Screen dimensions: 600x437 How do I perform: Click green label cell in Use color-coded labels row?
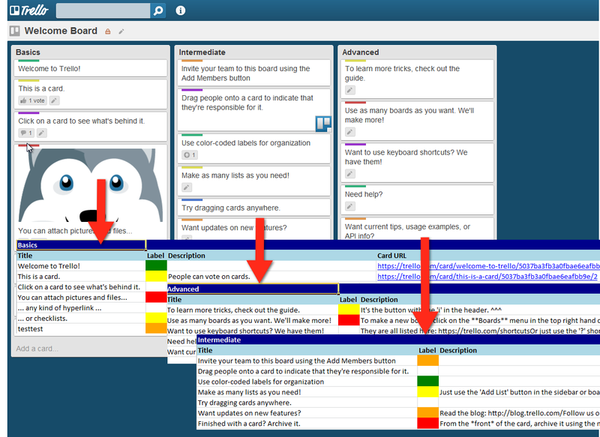click(x=428, y=382)
